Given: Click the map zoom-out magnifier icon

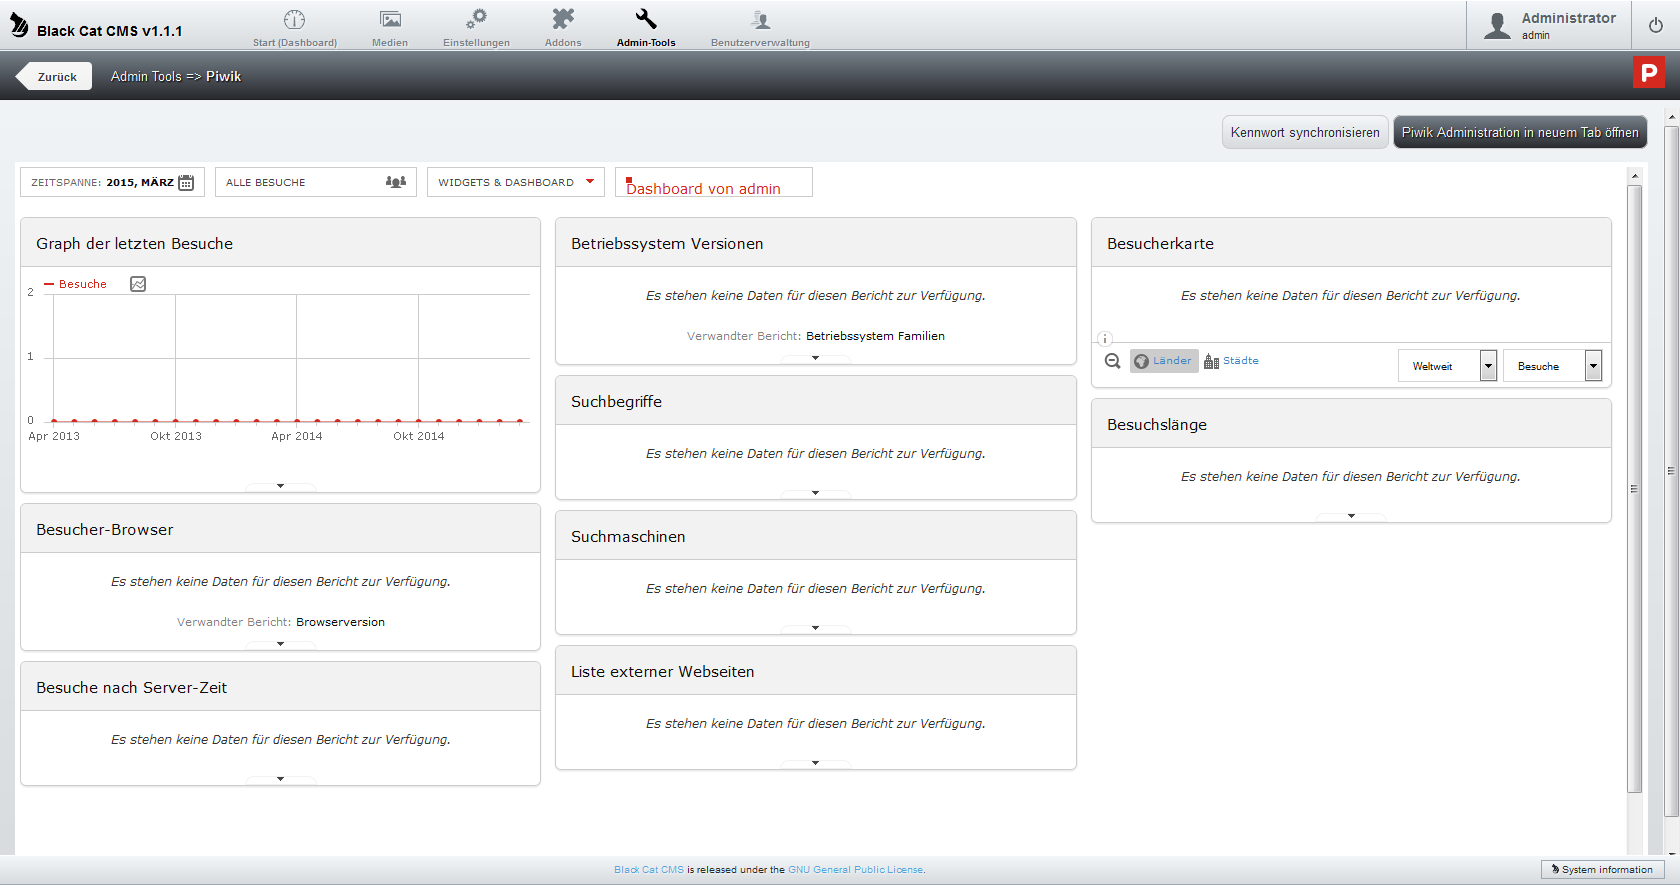Looking at the screenshot, I should pos(1112,361).
